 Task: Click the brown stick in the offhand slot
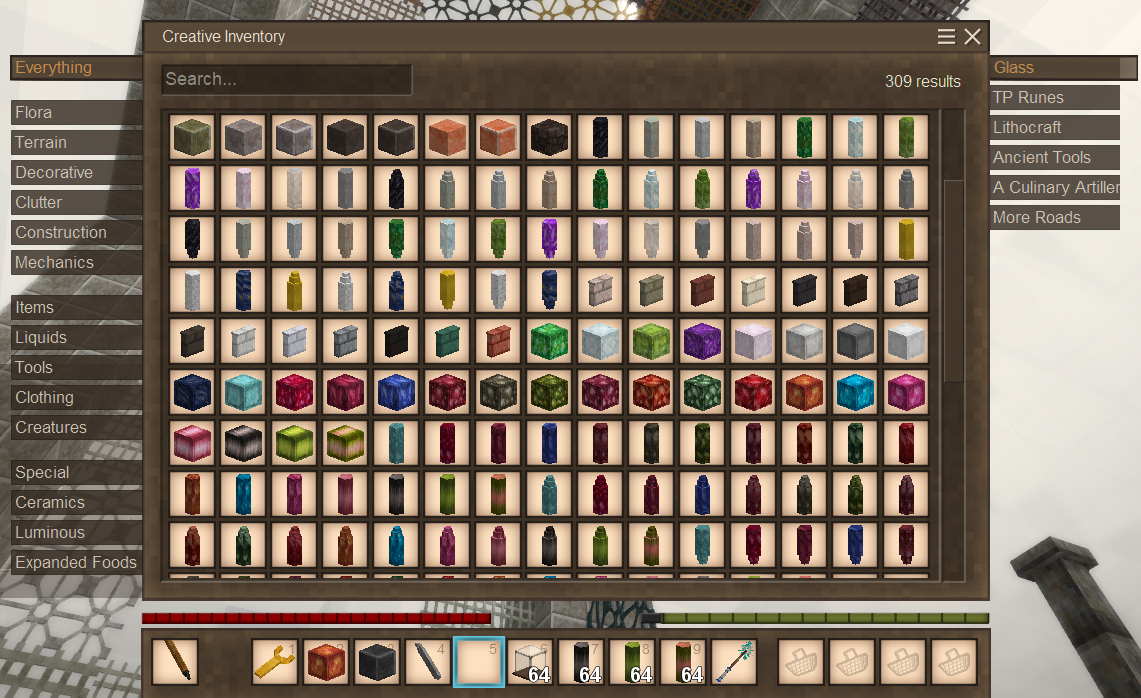175,662
